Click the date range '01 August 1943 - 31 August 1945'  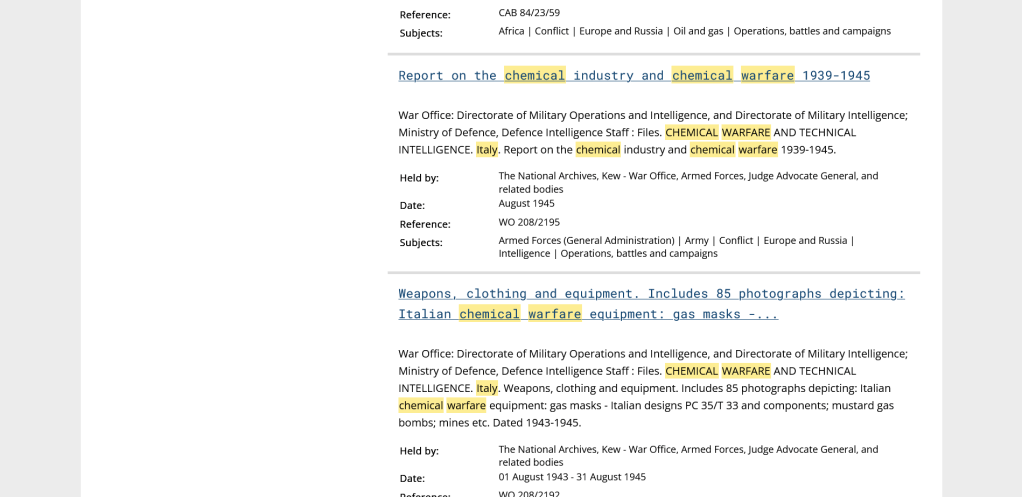[x=572, y=477]
